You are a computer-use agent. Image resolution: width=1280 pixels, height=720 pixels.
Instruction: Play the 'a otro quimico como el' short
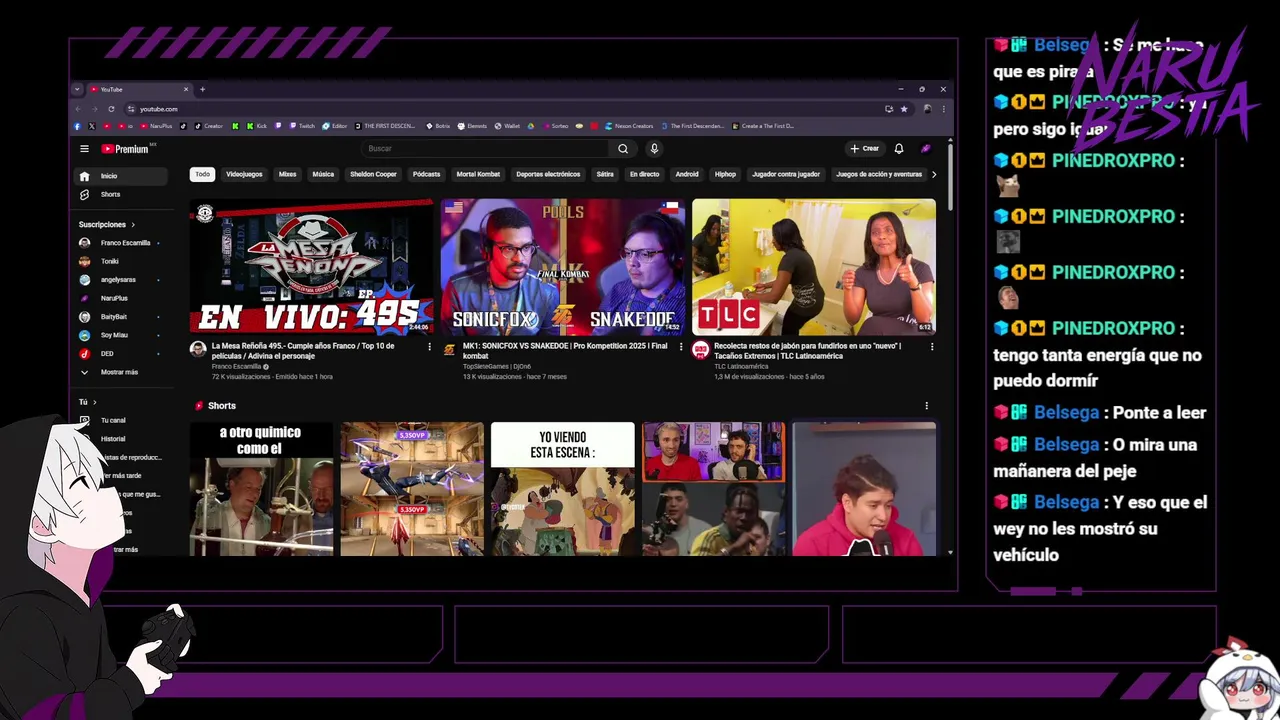[x=262, y=489]
